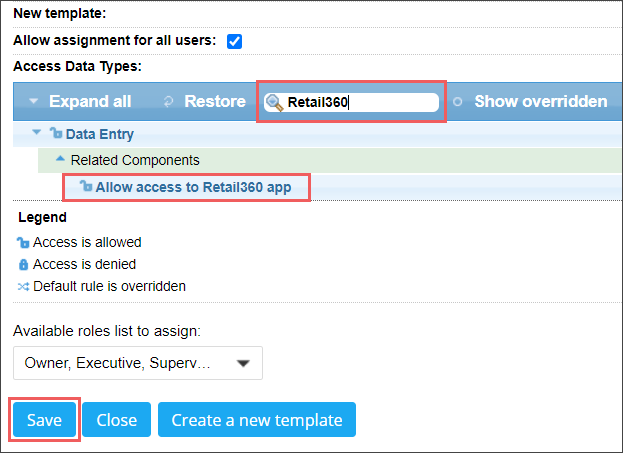623x453 pixels.
Task: Click Restore in the toolbar
Action: coord(215,101)
